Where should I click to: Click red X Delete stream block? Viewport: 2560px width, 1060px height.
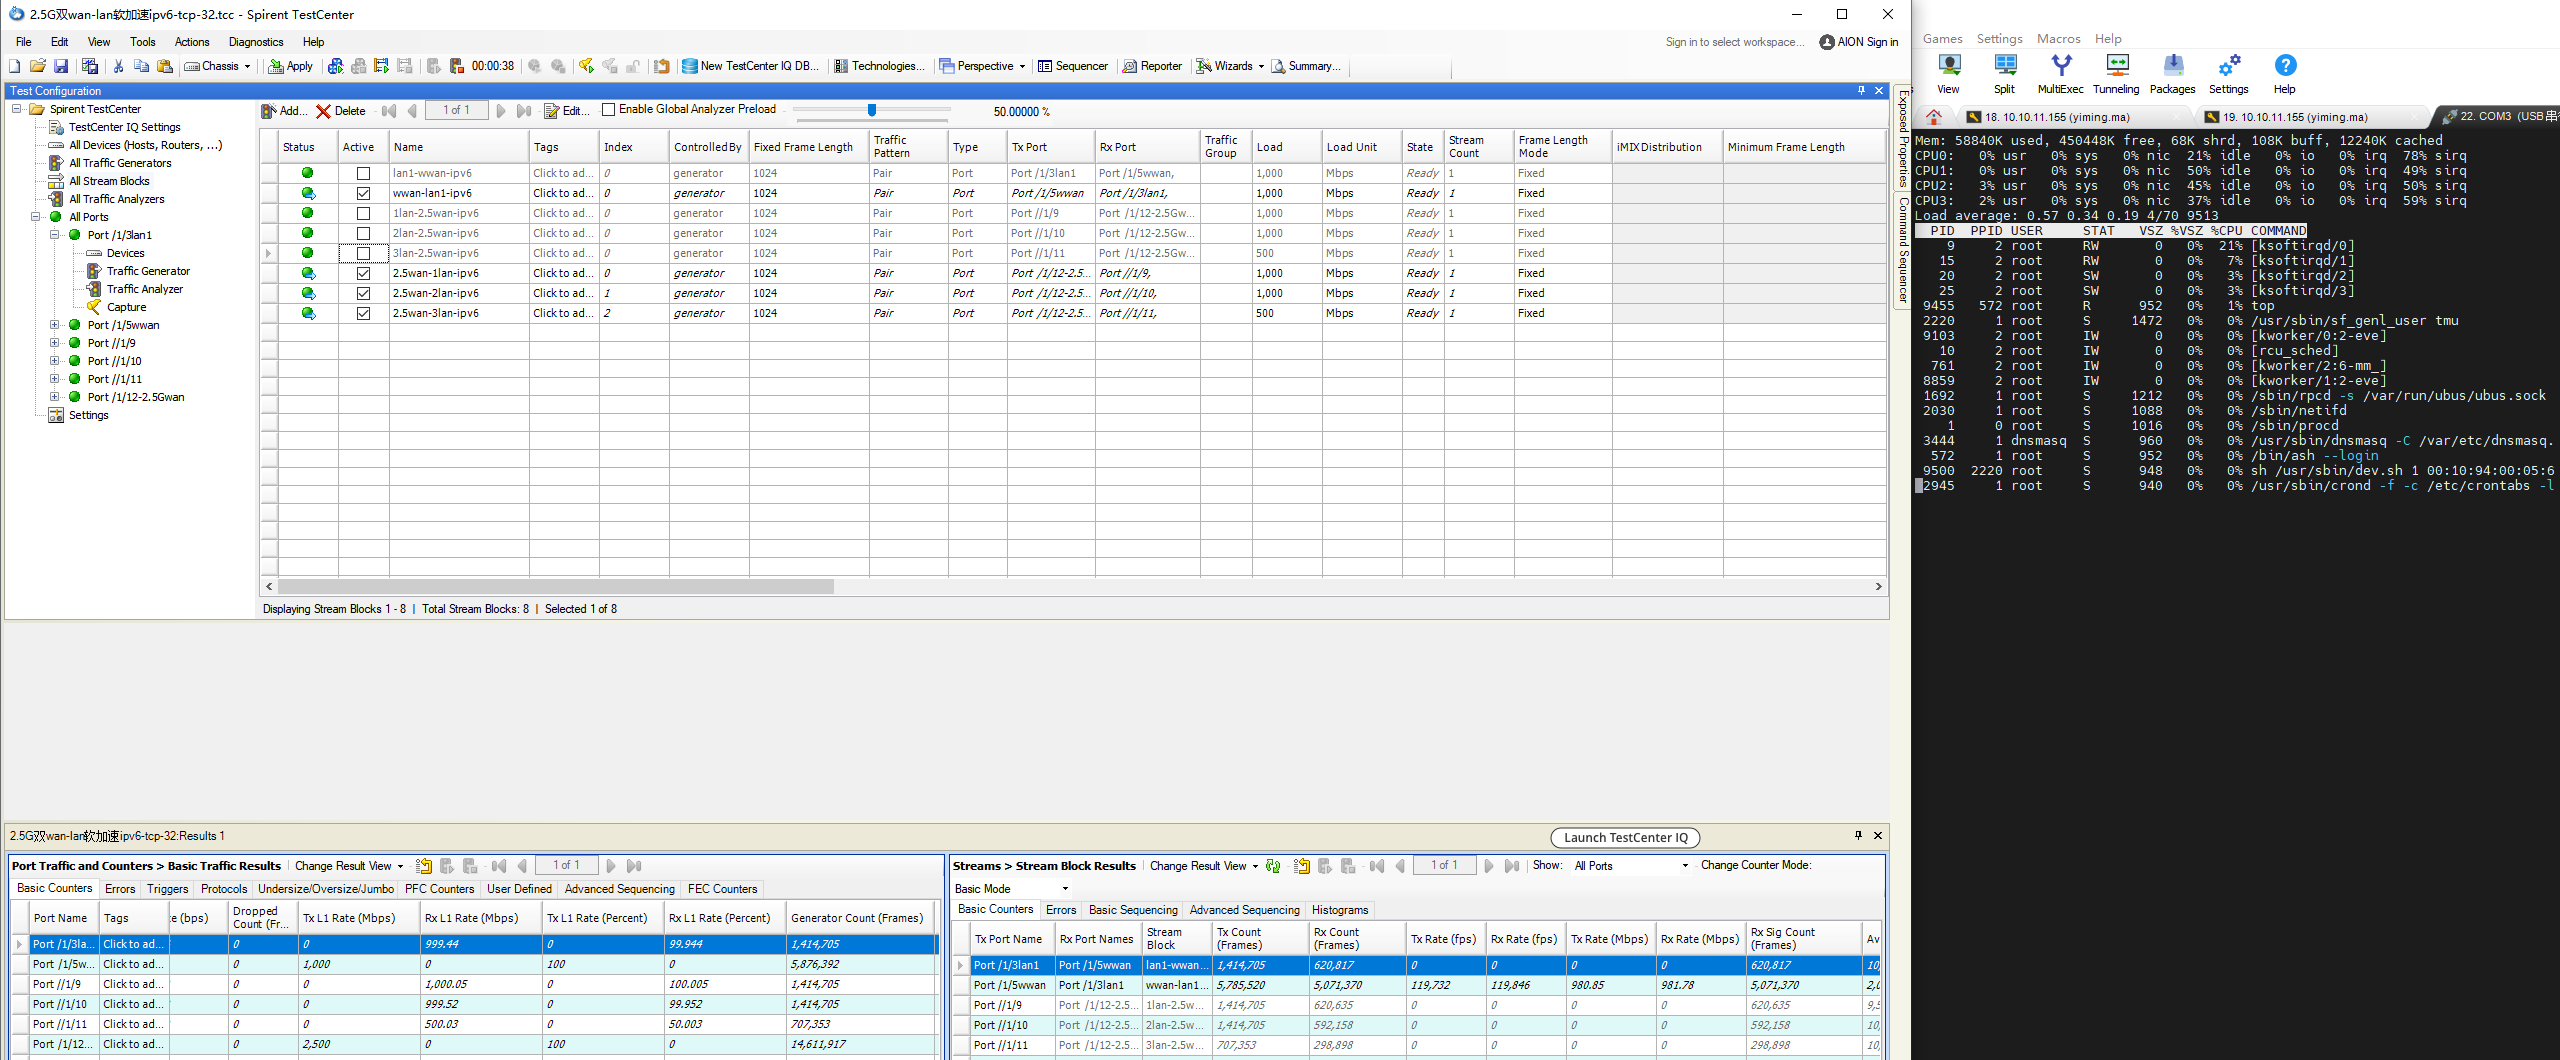341,111
